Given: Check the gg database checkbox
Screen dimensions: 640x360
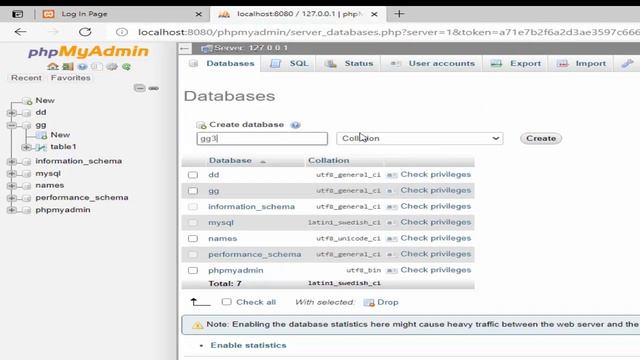Looking at the screenshot, I should click(x=193, y=191).
